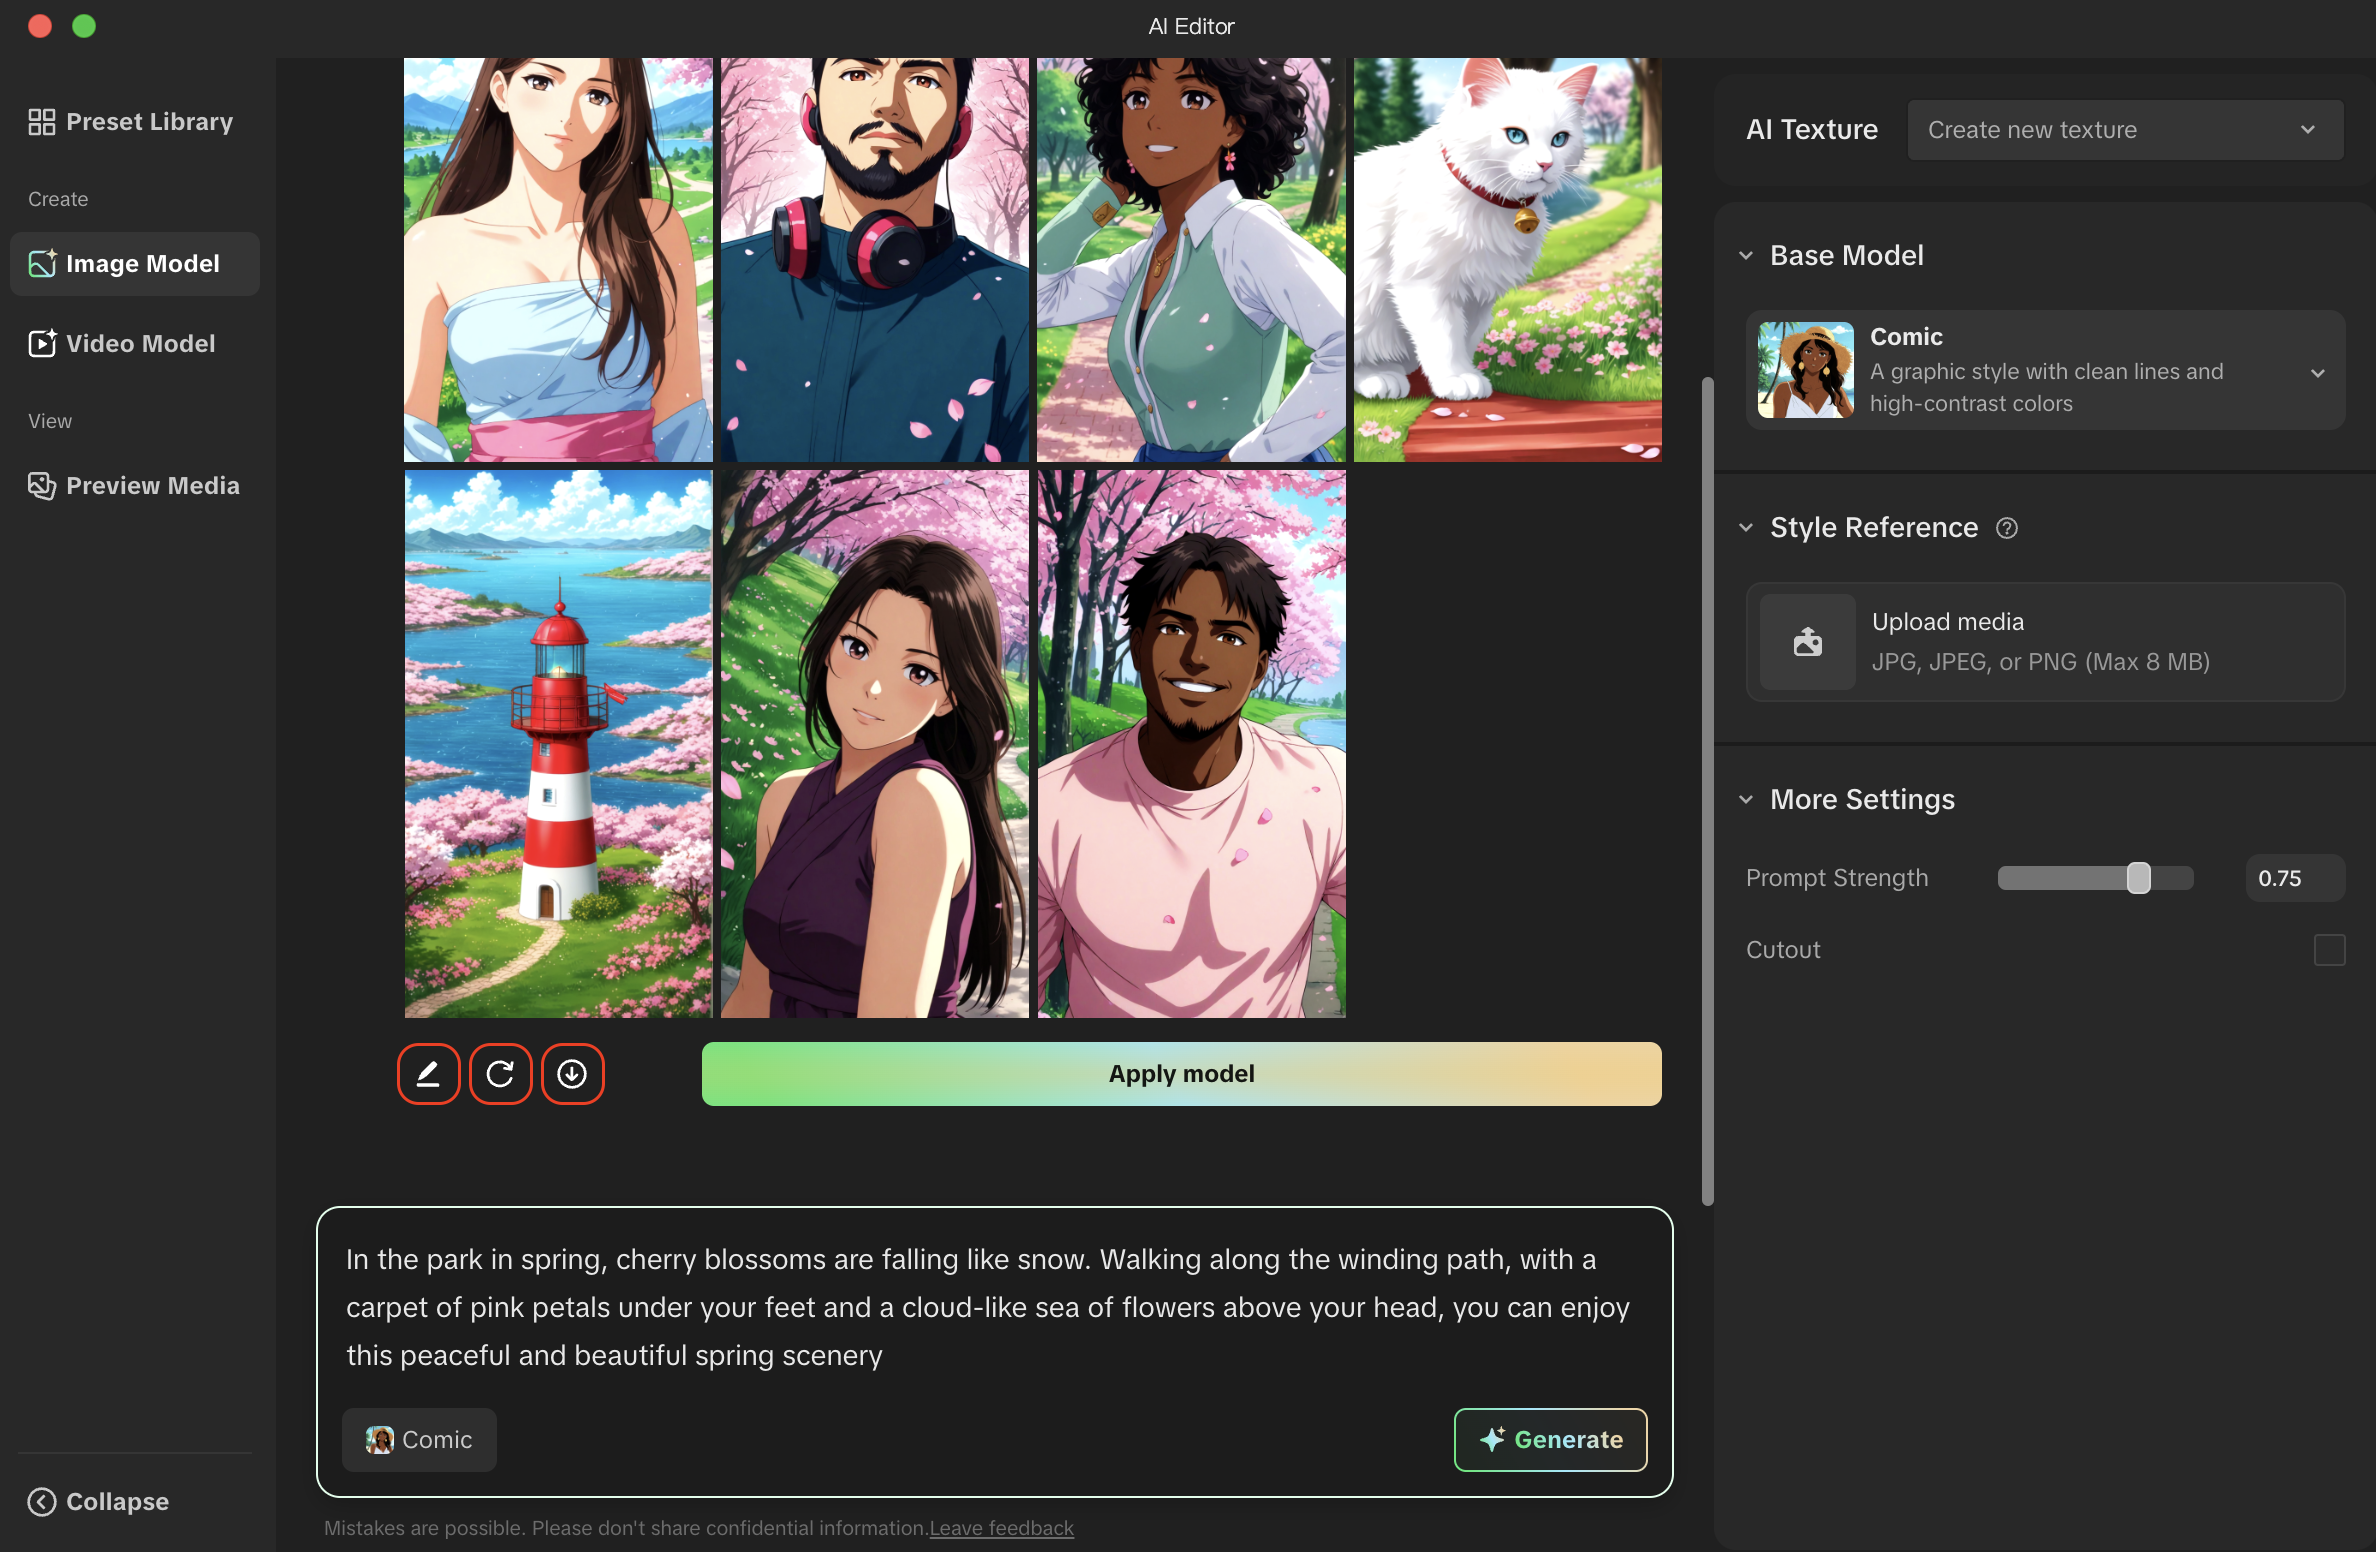Select the man with headphones thumbnail
Screen dimensions: 2376x1552
874,260
